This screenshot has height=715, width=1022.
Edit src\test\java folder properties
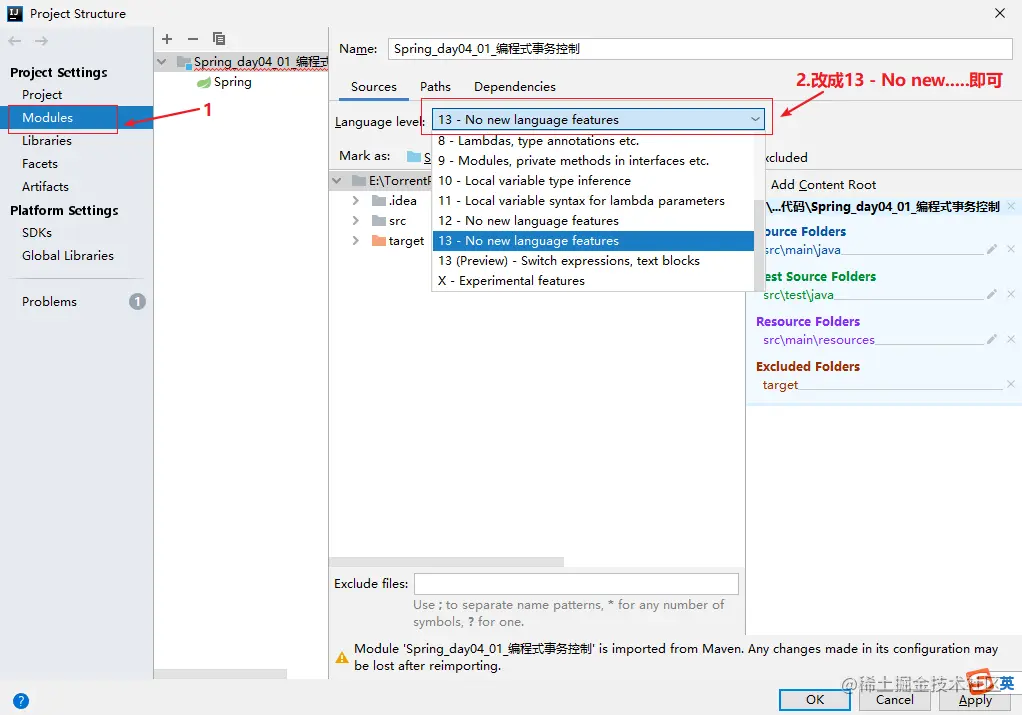click(x=991, y=294)
